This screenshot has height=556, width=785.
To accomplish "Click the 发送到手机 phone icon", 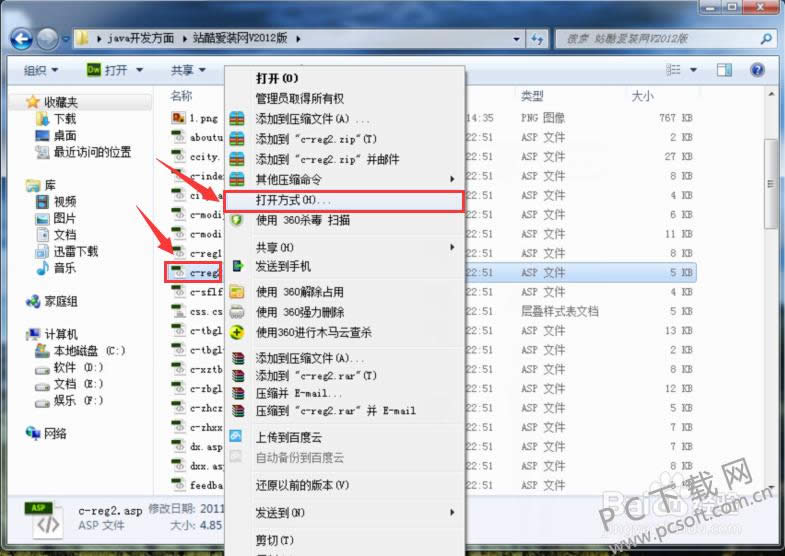I will click(237, 266).
